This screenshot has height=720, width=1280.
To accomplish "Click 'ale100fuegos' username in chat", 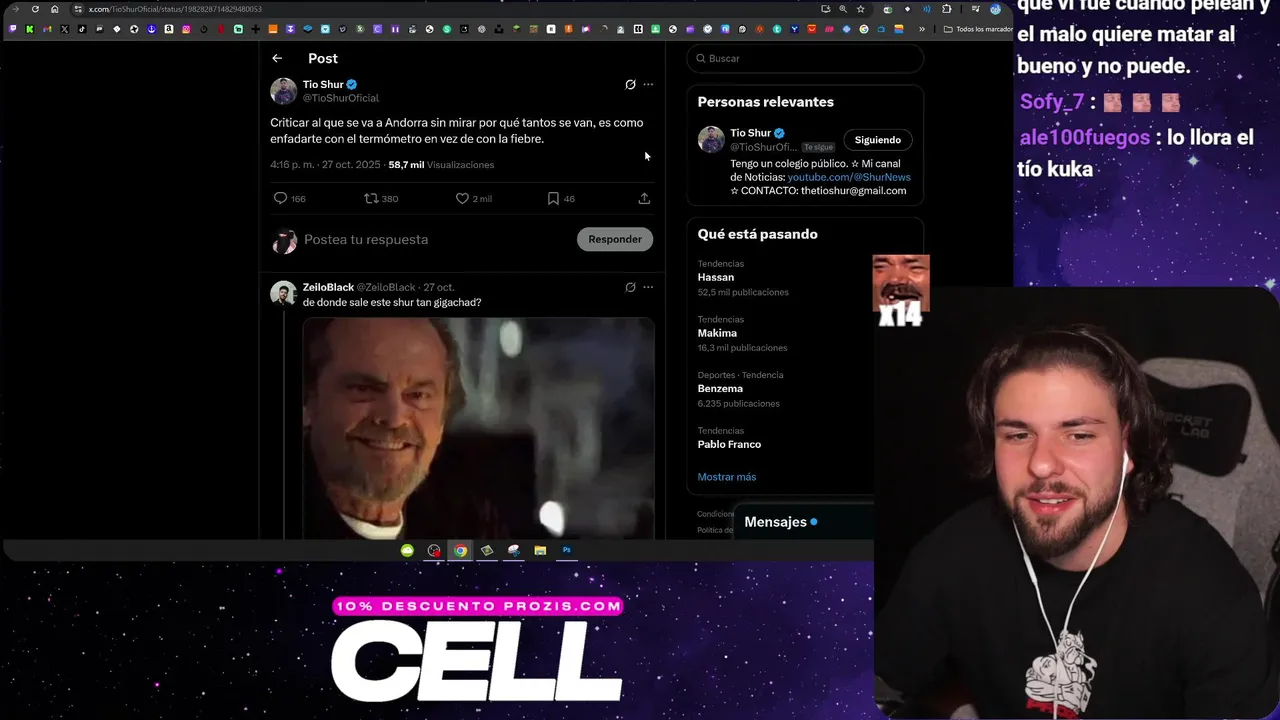I will [x=1084, y=137].
